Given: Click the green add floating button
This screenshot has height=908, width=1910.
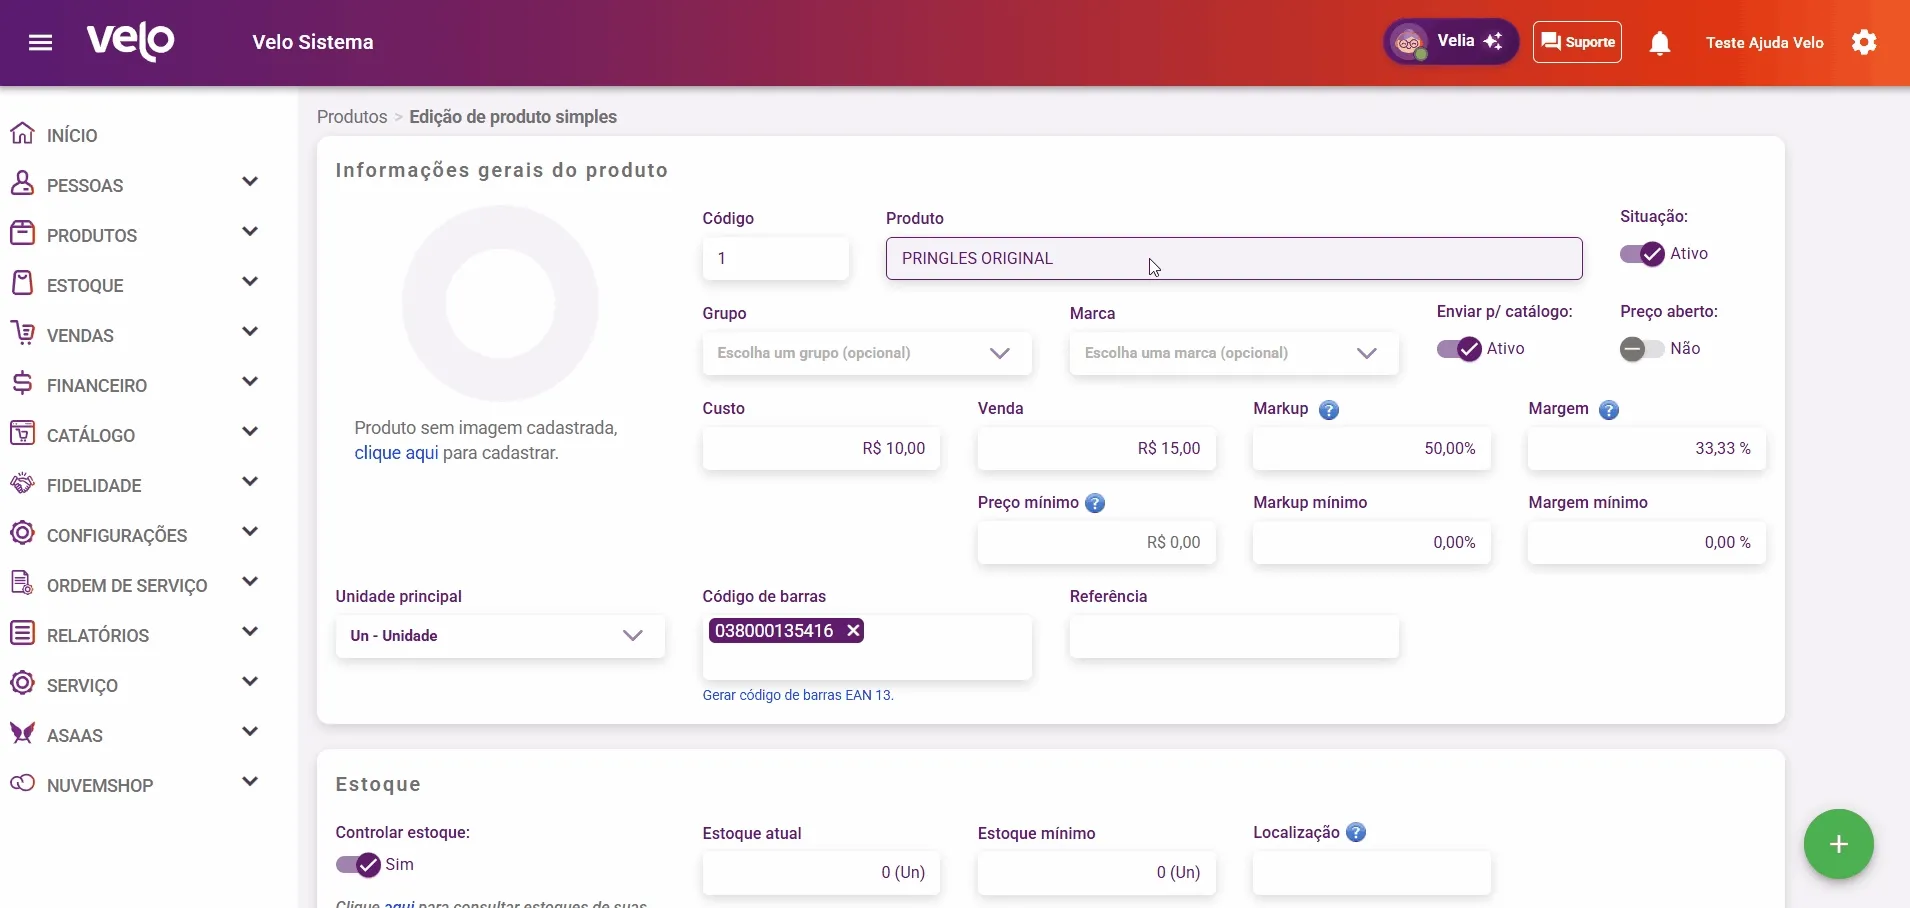Looking at the screenshot, I should [x=1839, y=845].
